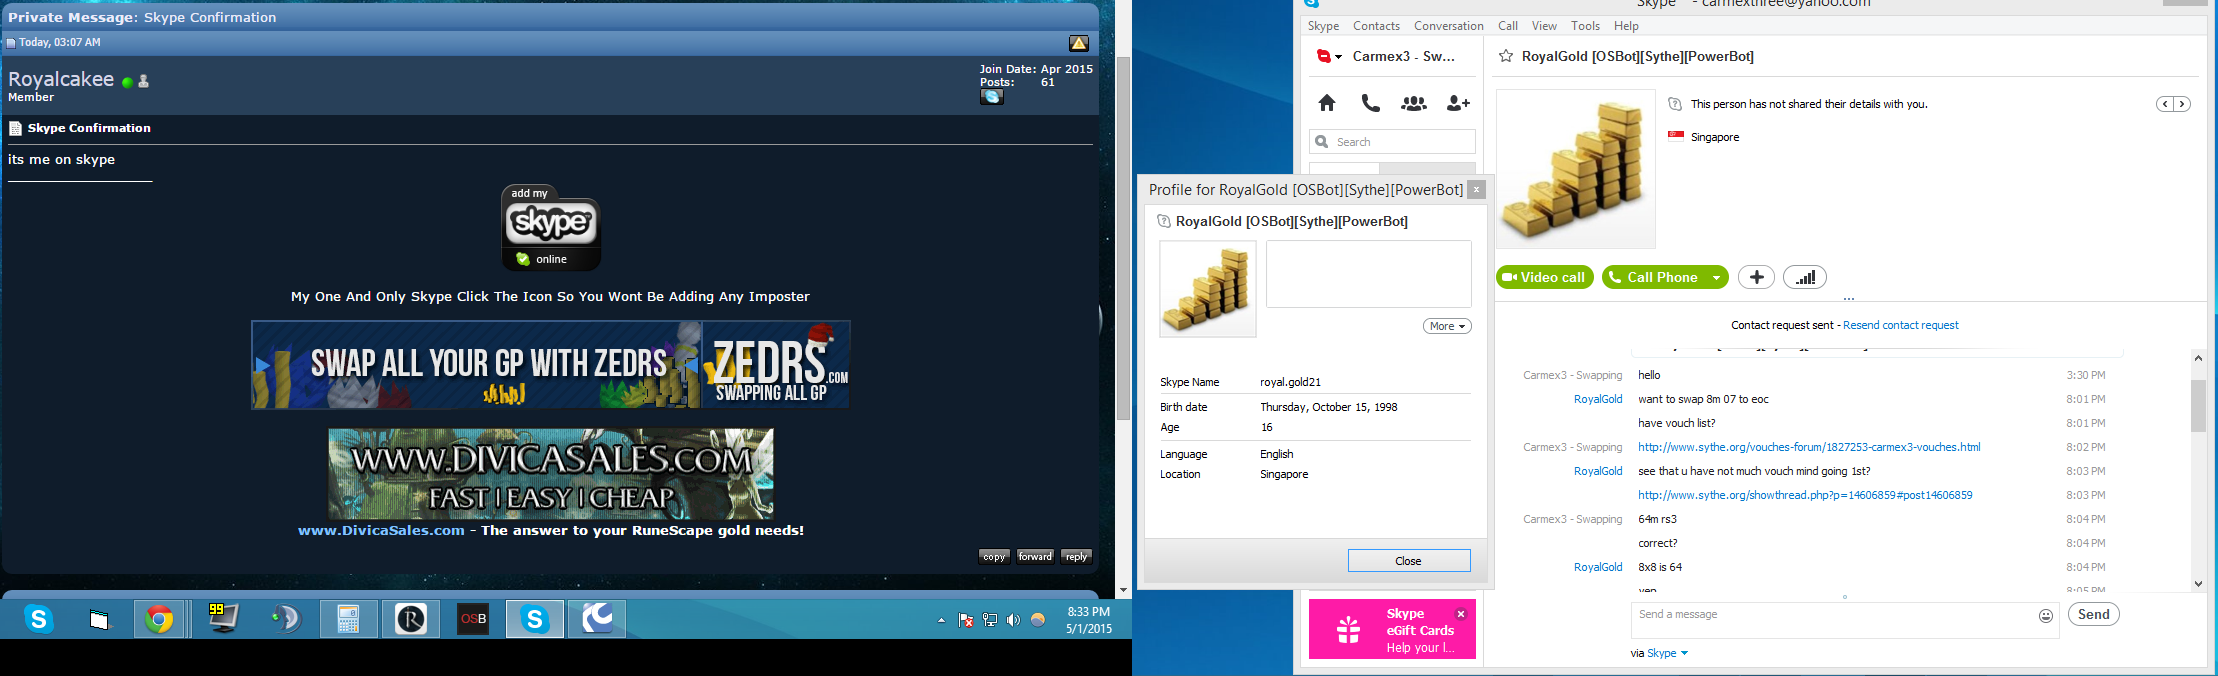Image resolution: width=2218 pixels, height=676 pixels.
Task: Star RoyalGold as a favorite
Action: pyautogui.click(x=1505, y=56)
